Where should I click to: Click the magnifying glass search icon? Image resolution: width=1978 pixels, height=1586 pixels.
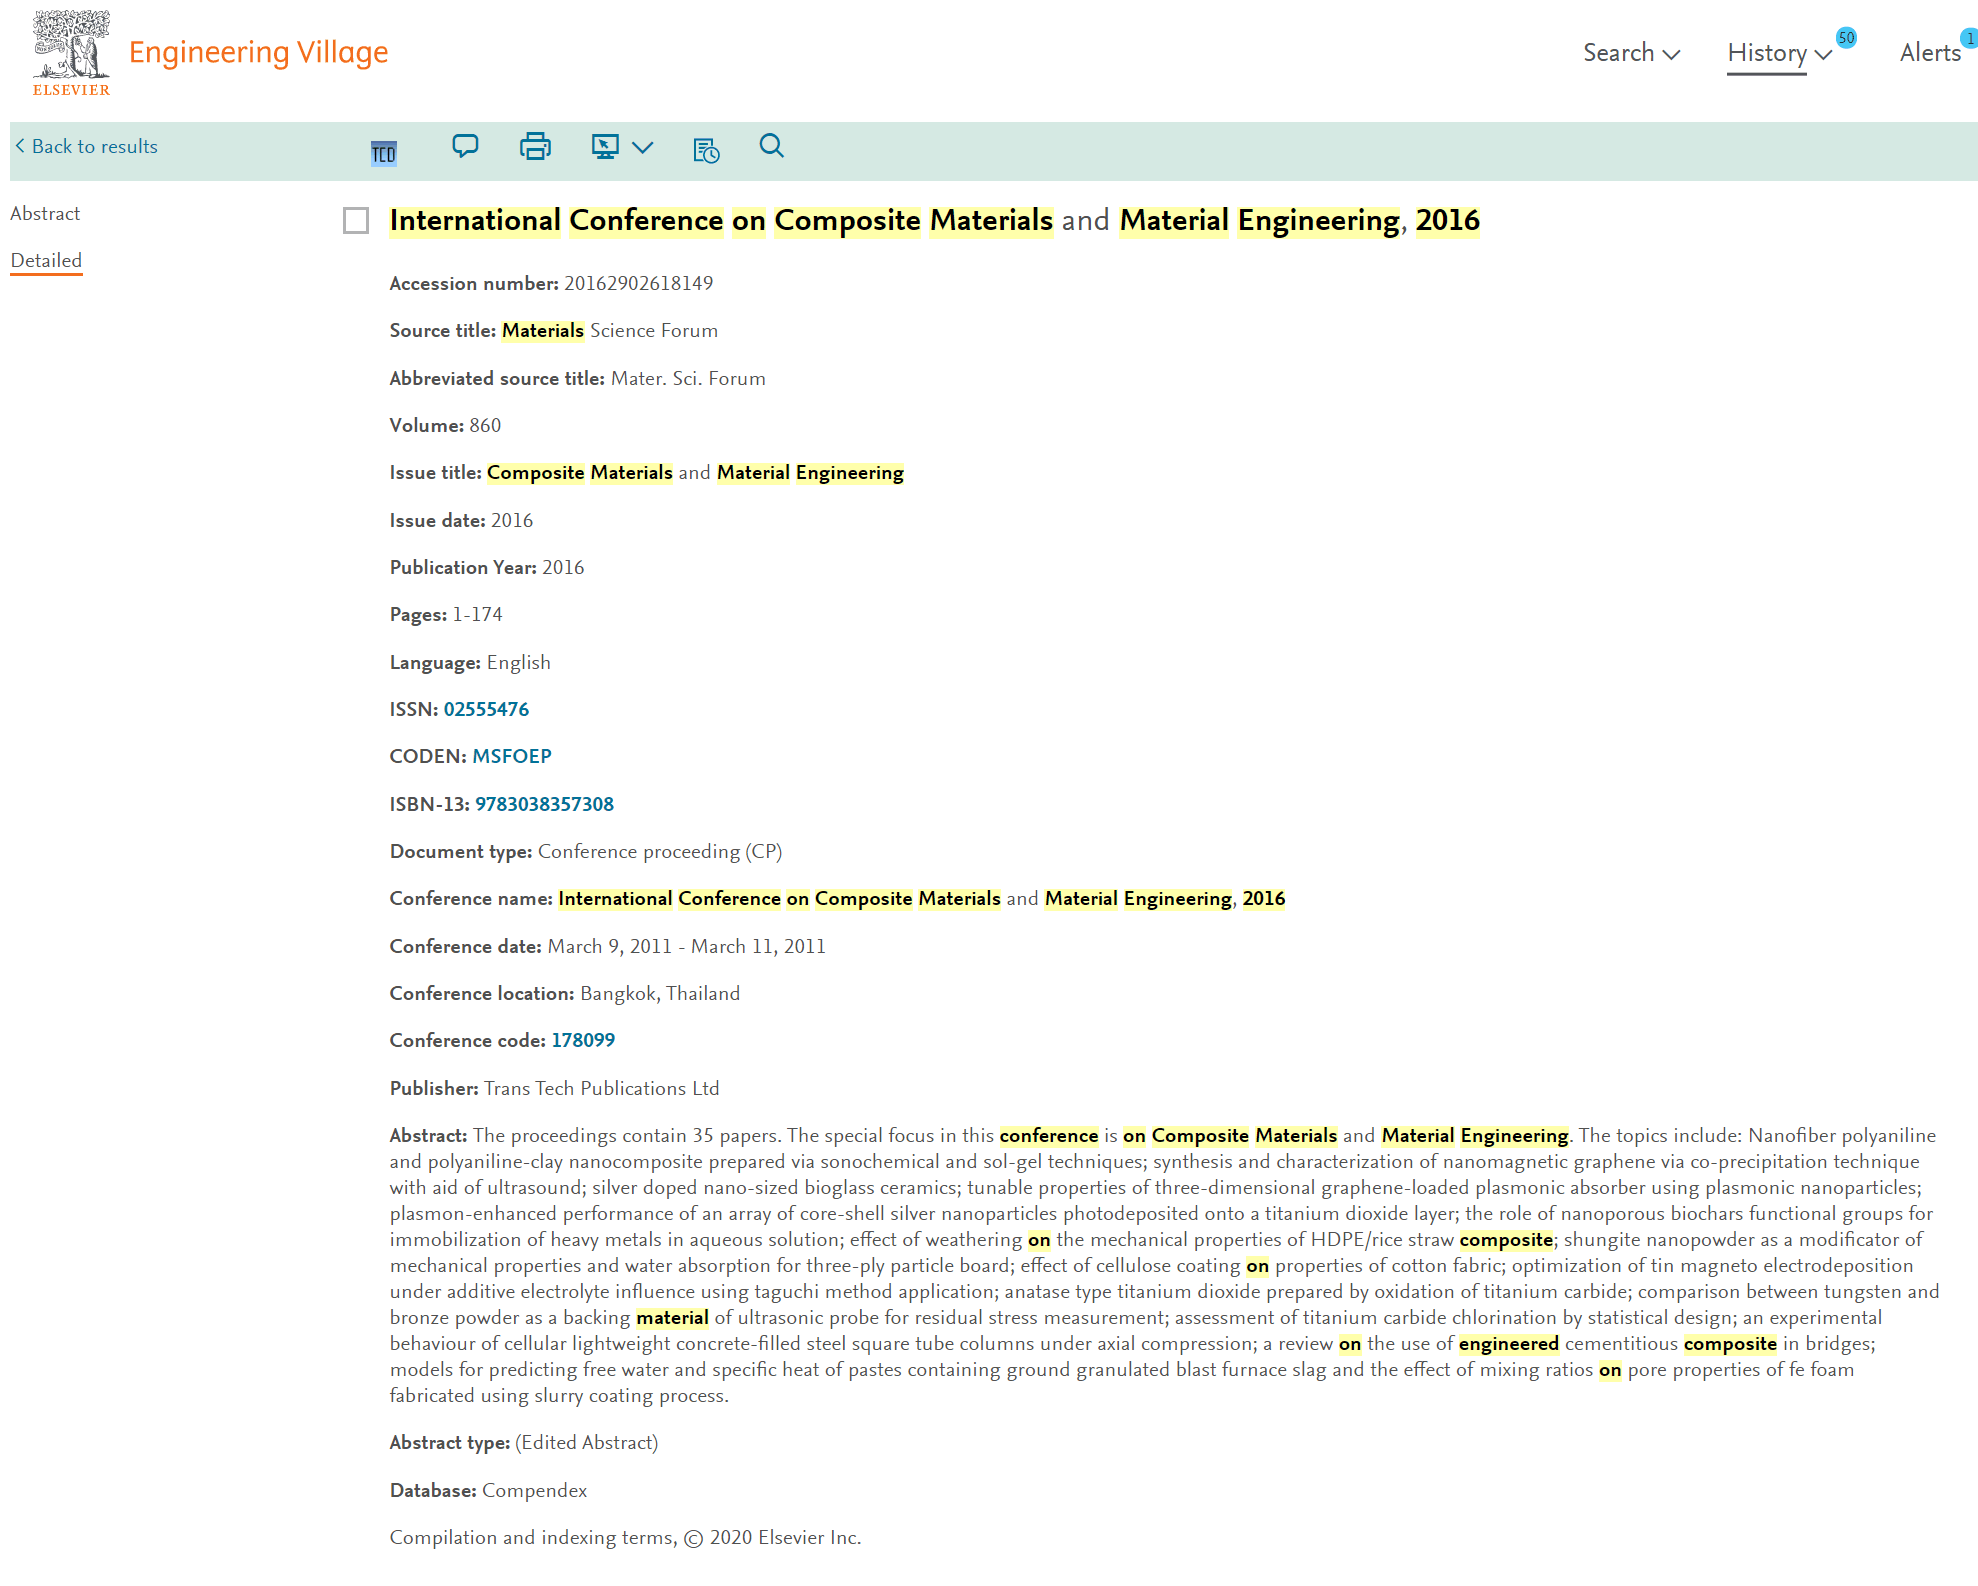(x=771, y=146)
